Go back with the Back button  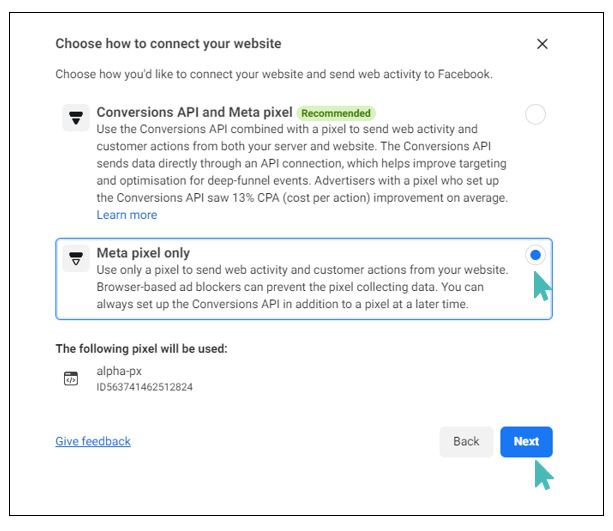pyautogui.click(x=466, y=441)
